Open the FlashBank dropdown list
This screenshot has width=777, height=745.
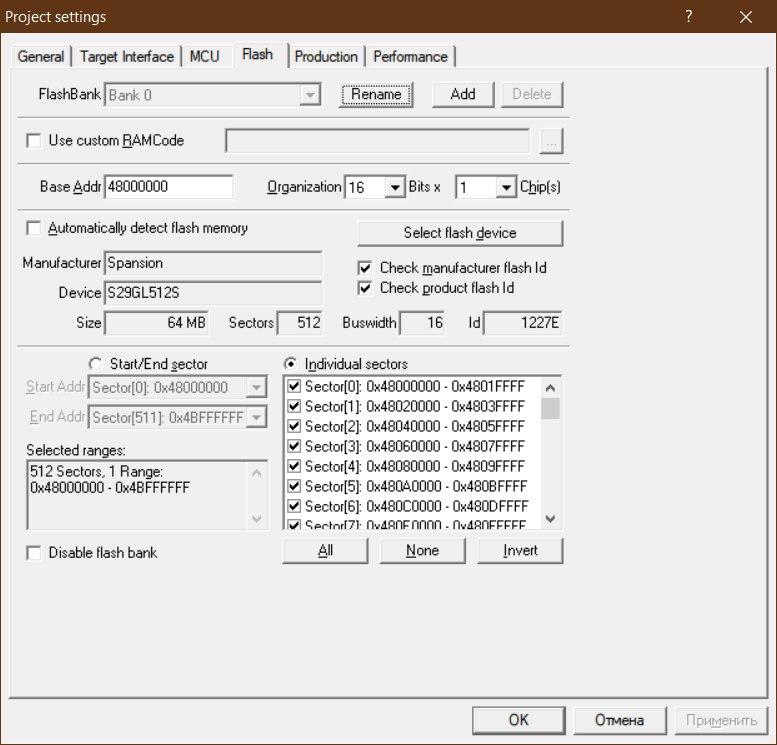click(x=310, y=95)
